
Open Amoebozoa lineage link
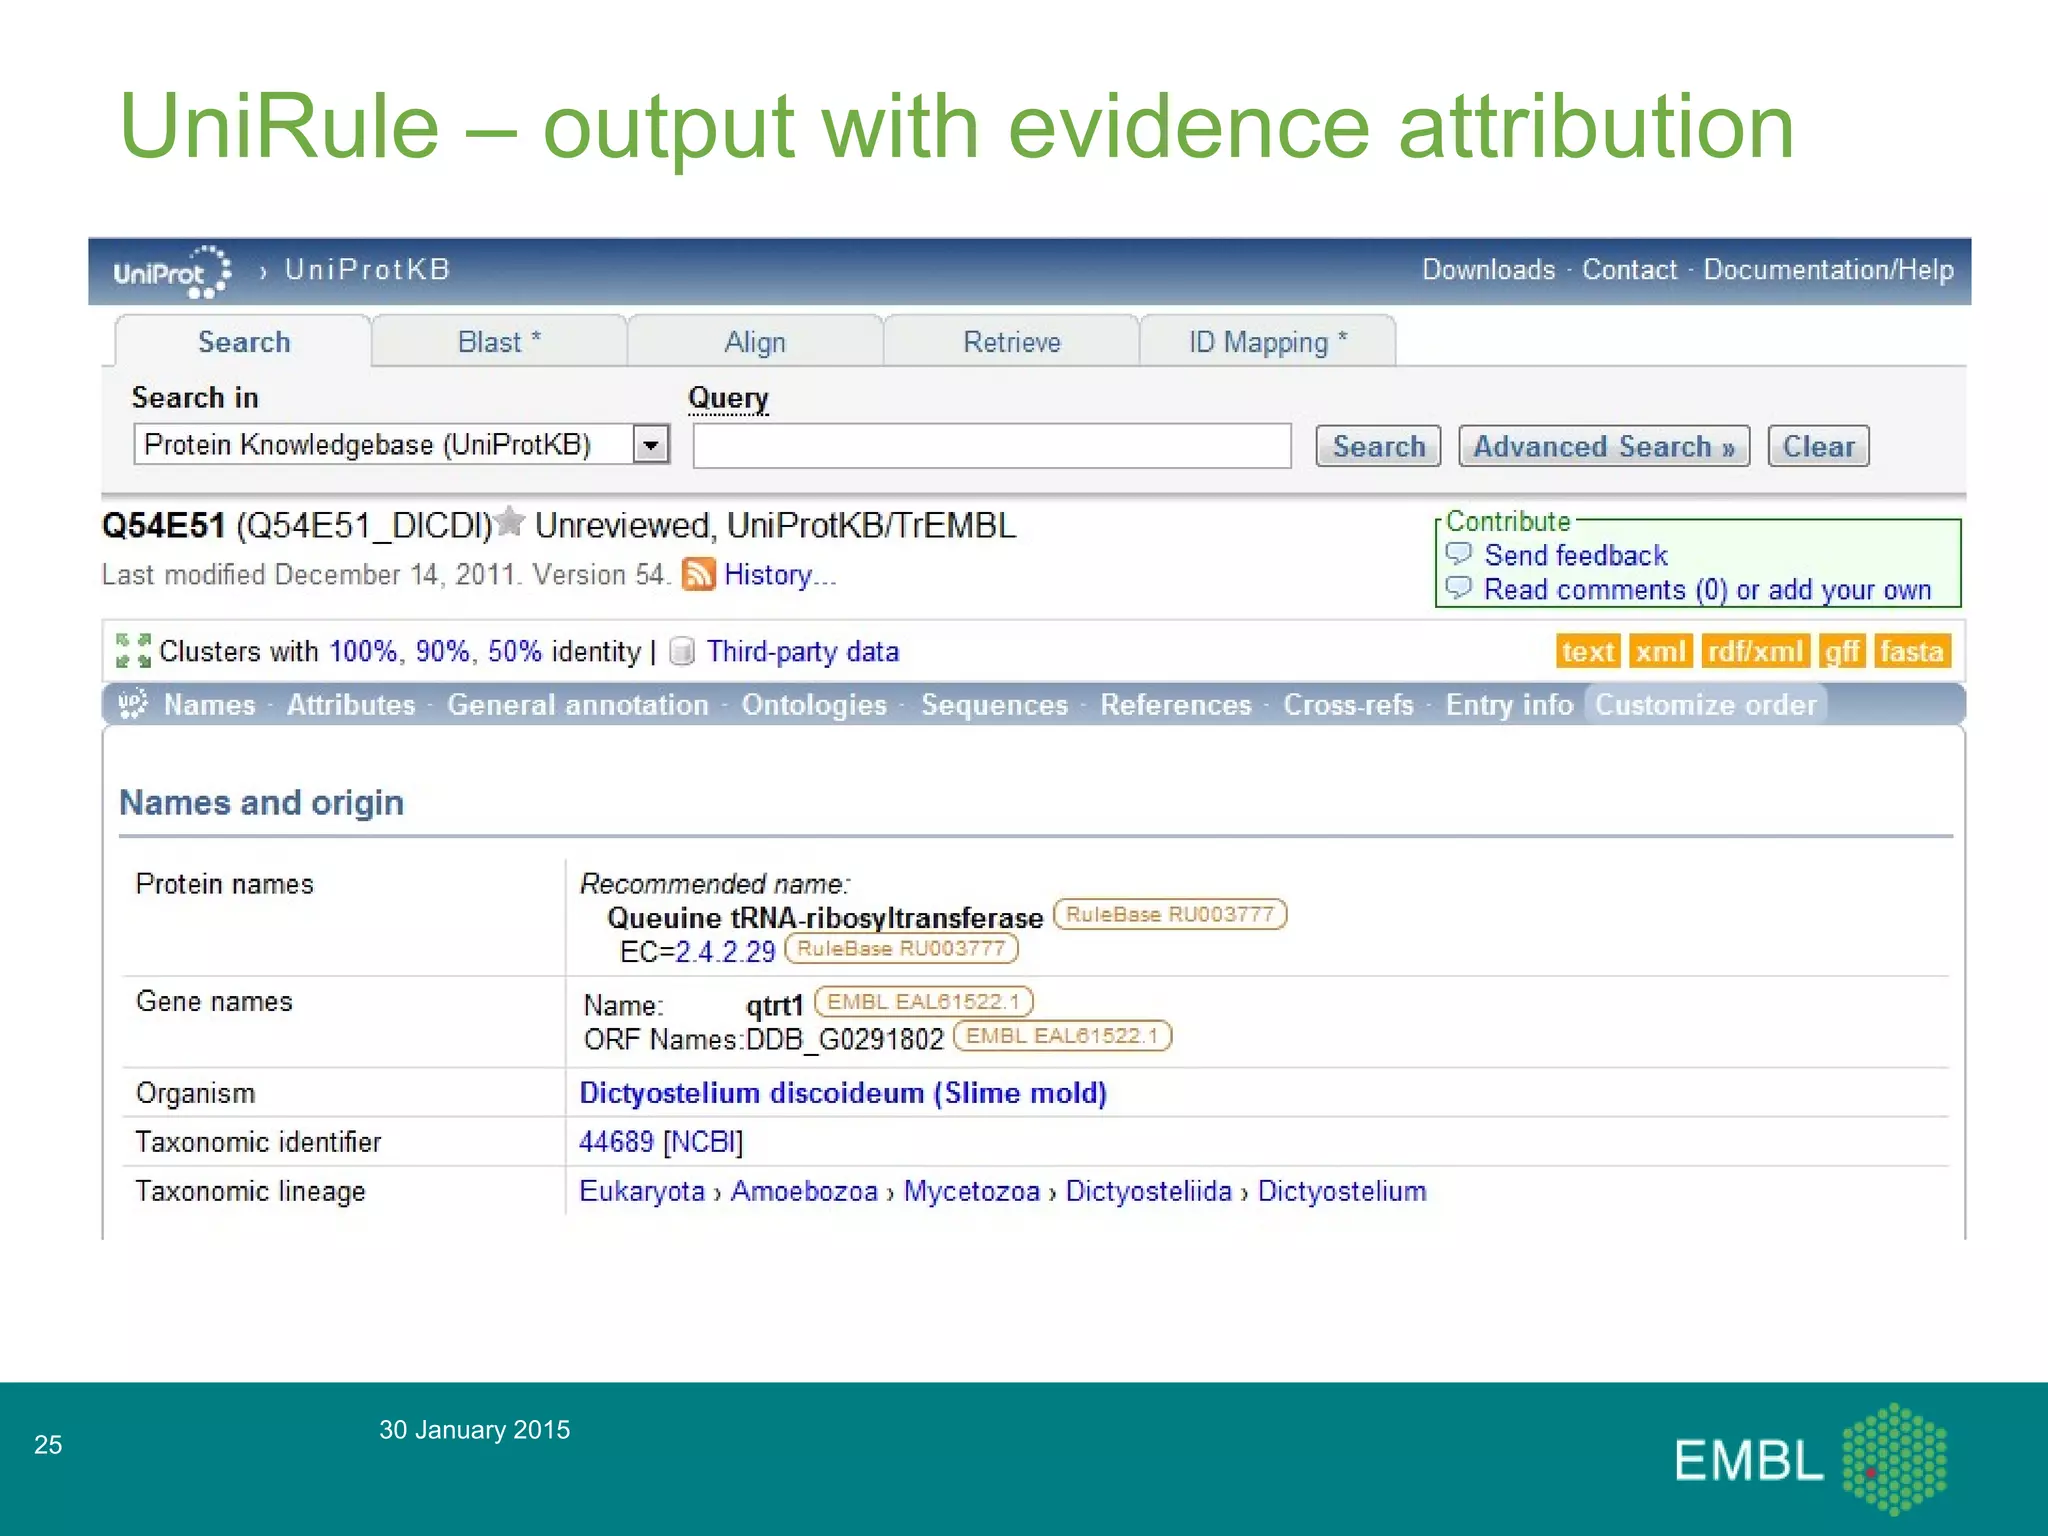pyautogui.click(x=804, y=1191)
